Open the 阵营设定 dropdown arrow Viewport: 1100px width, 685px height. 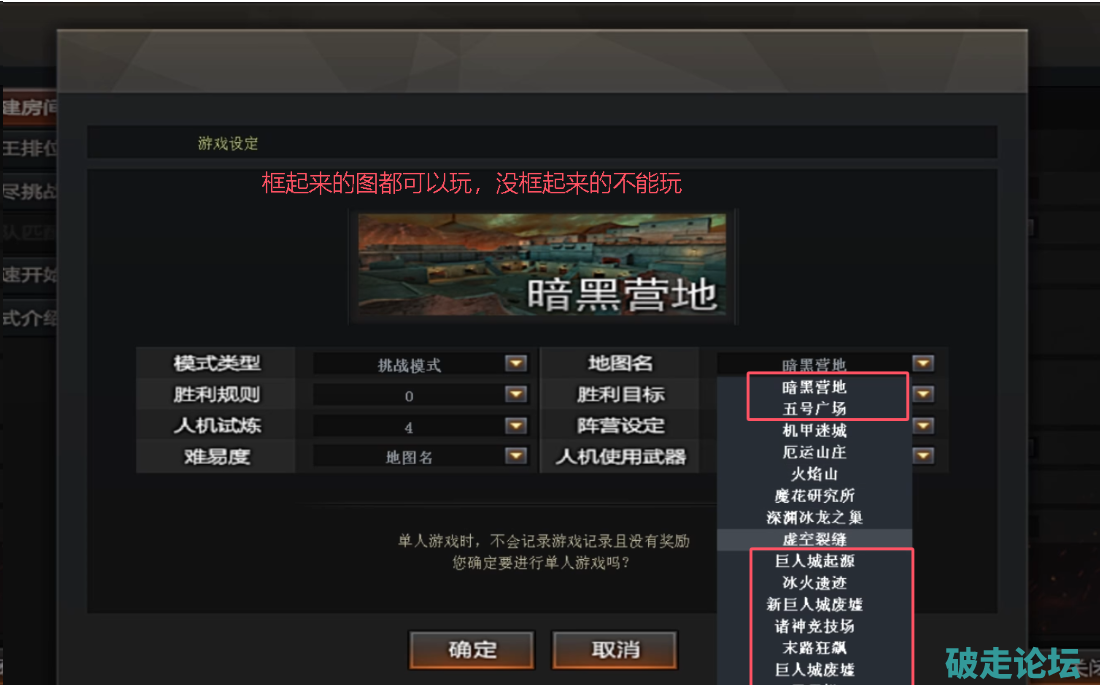923,425
